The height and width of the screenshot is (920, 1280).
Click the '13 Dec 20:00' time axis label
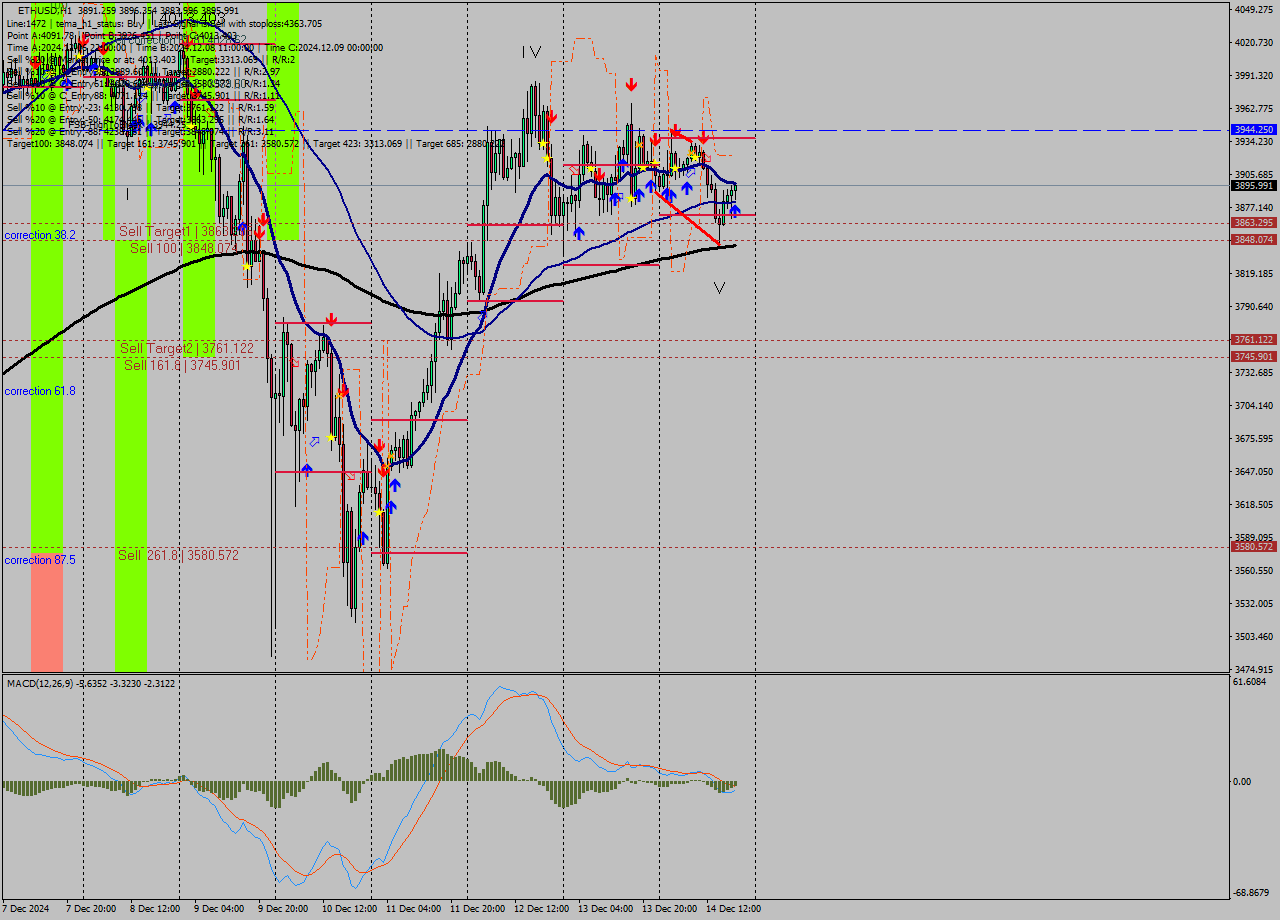(x=669, y=909)
